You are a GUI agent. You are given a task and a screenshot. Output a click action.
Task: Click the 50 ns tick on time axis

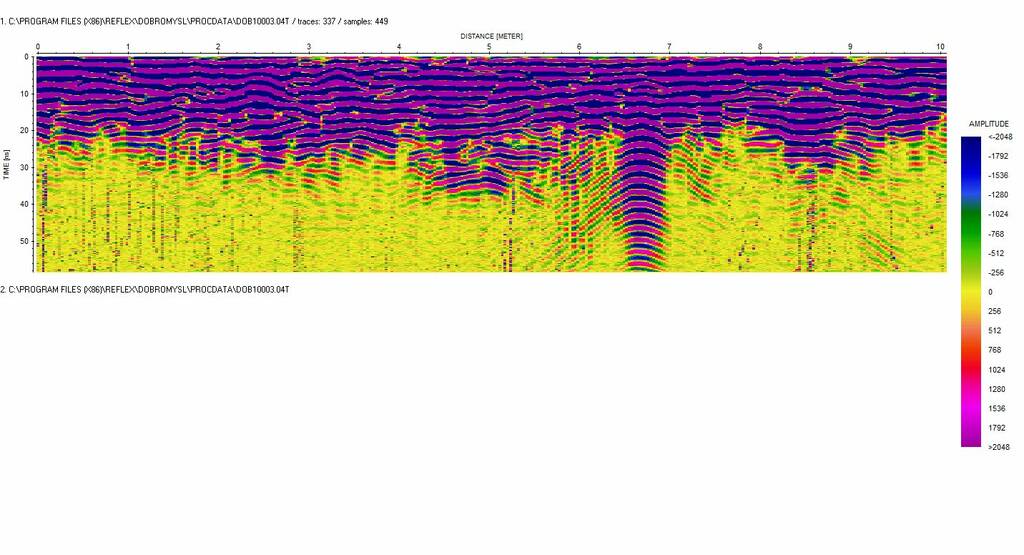[25, 241]
